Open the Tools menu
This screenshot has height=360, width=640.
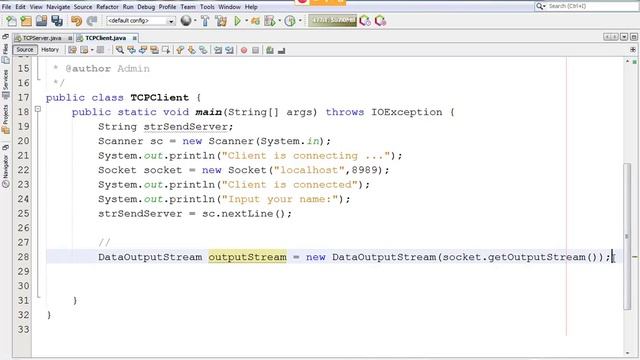point(207,7)
